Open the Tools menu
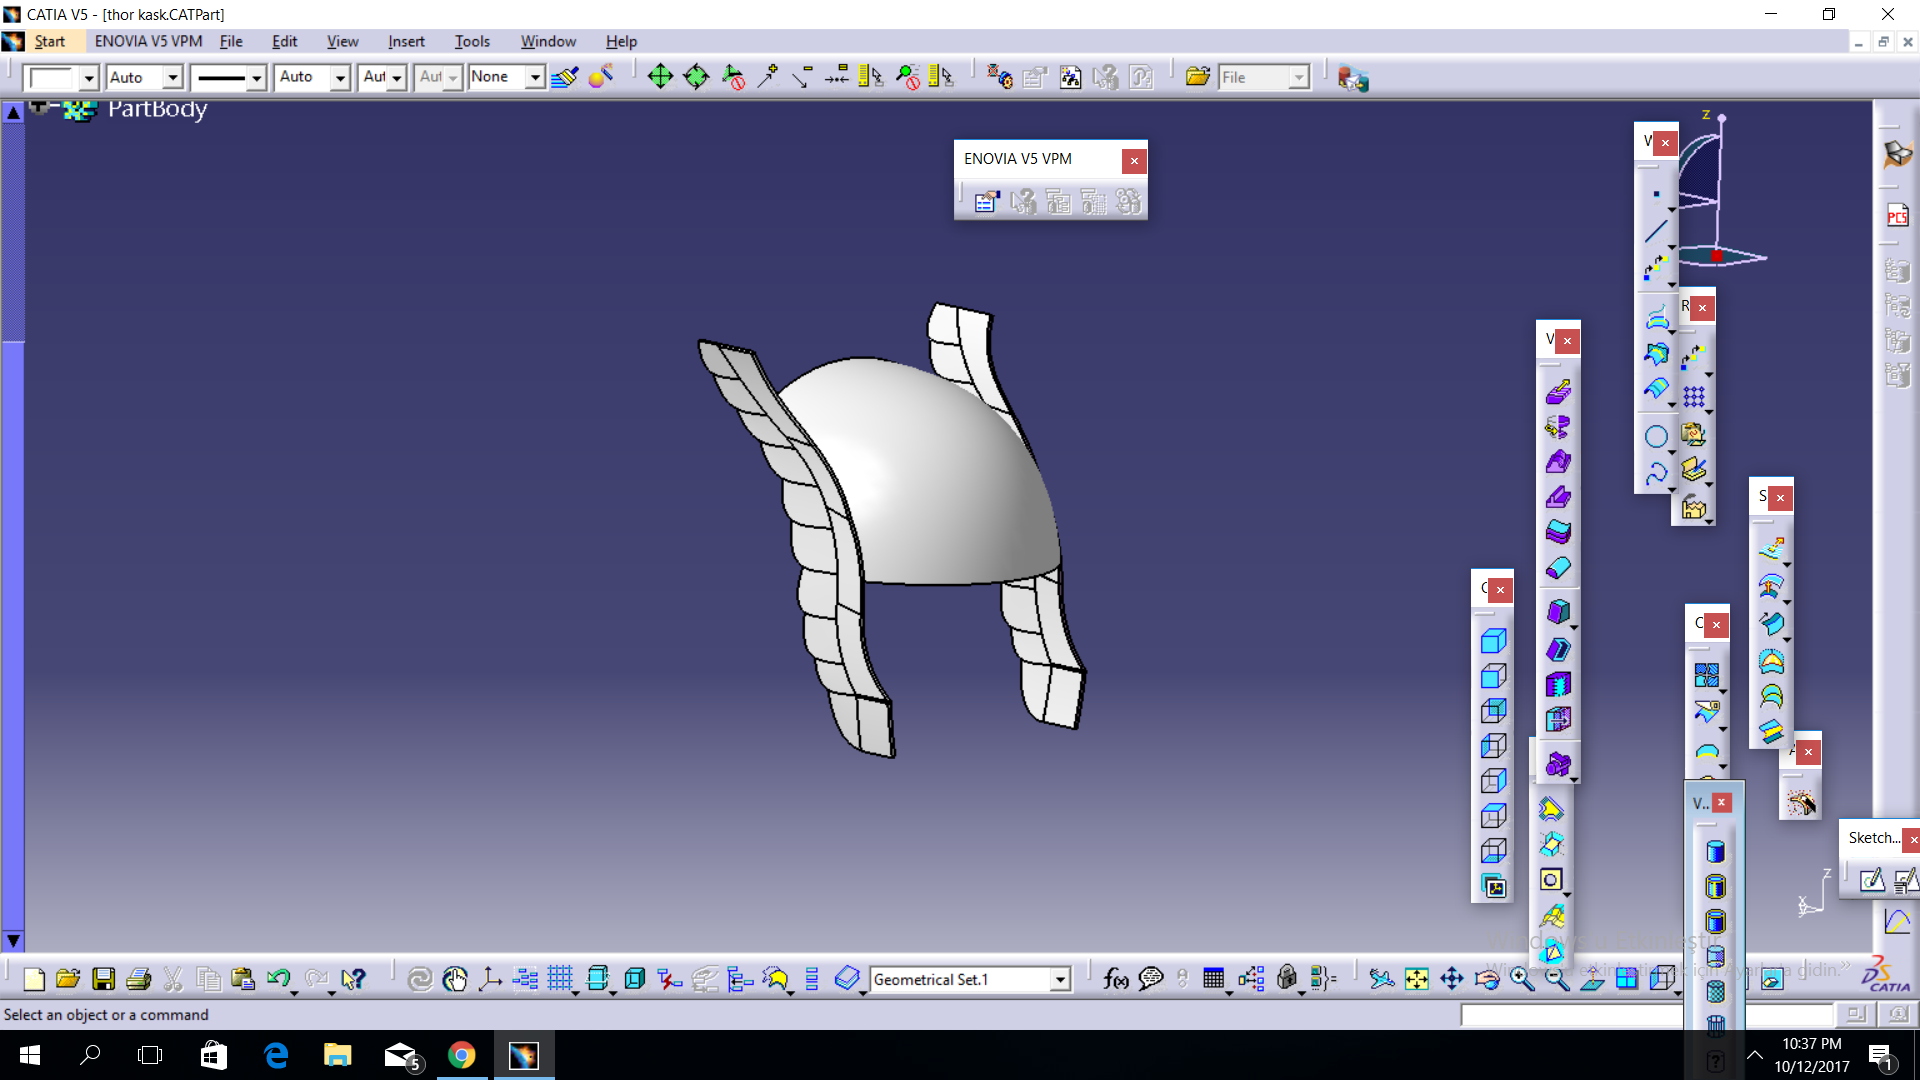 (472, 41)
